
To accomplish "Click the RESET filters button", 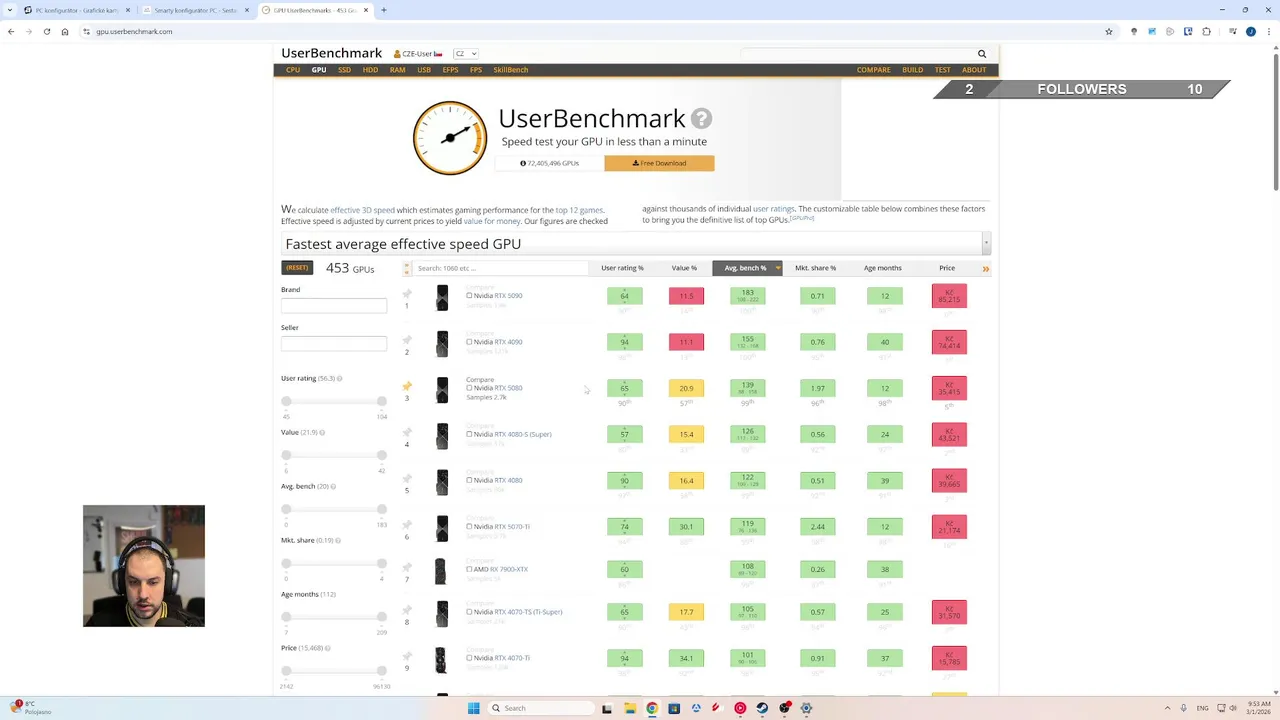I will pos(297,268).
